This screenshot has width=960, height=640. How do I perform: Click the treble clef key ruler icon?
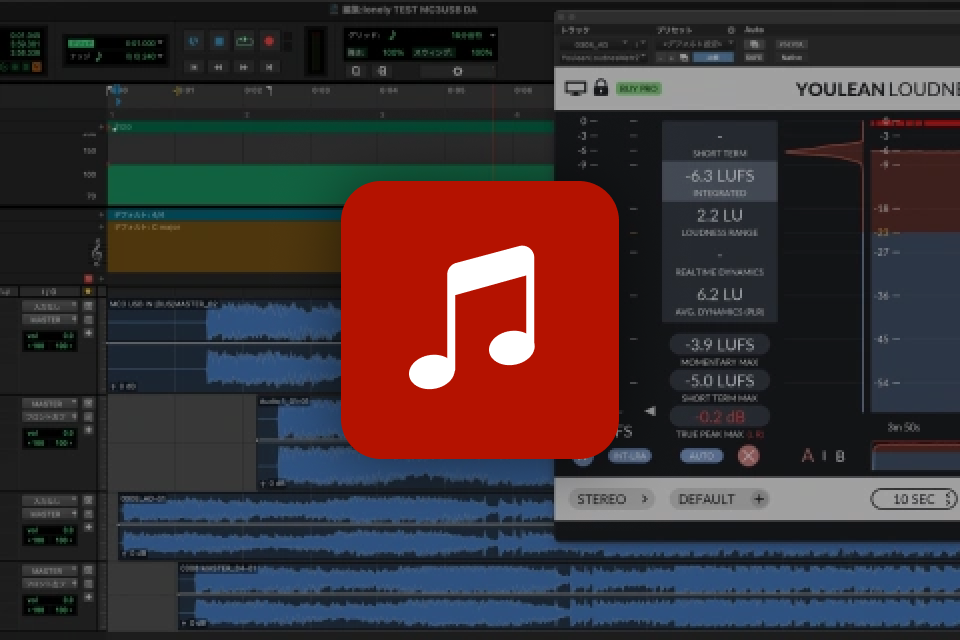97,251
